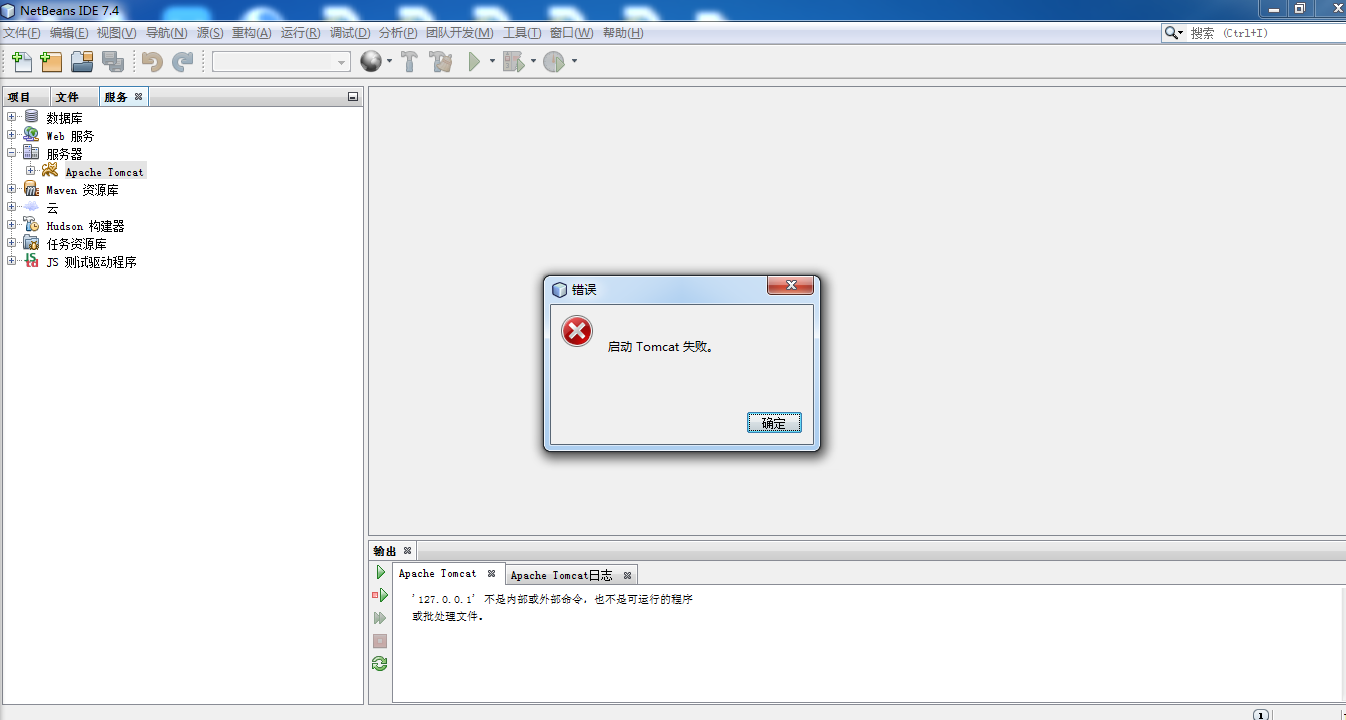Open the Profile Project dropdown arrow
Image resolution: width=1346 pixels, height=720 pixels.
coord(574,62)
